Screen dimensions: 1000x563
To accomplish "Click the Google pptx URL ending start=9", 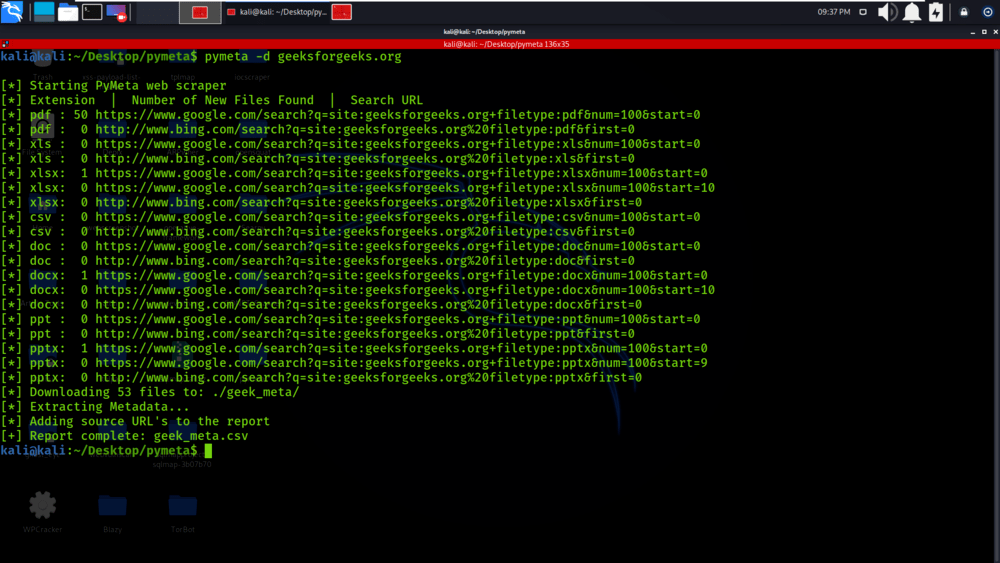I will (401, 363).
